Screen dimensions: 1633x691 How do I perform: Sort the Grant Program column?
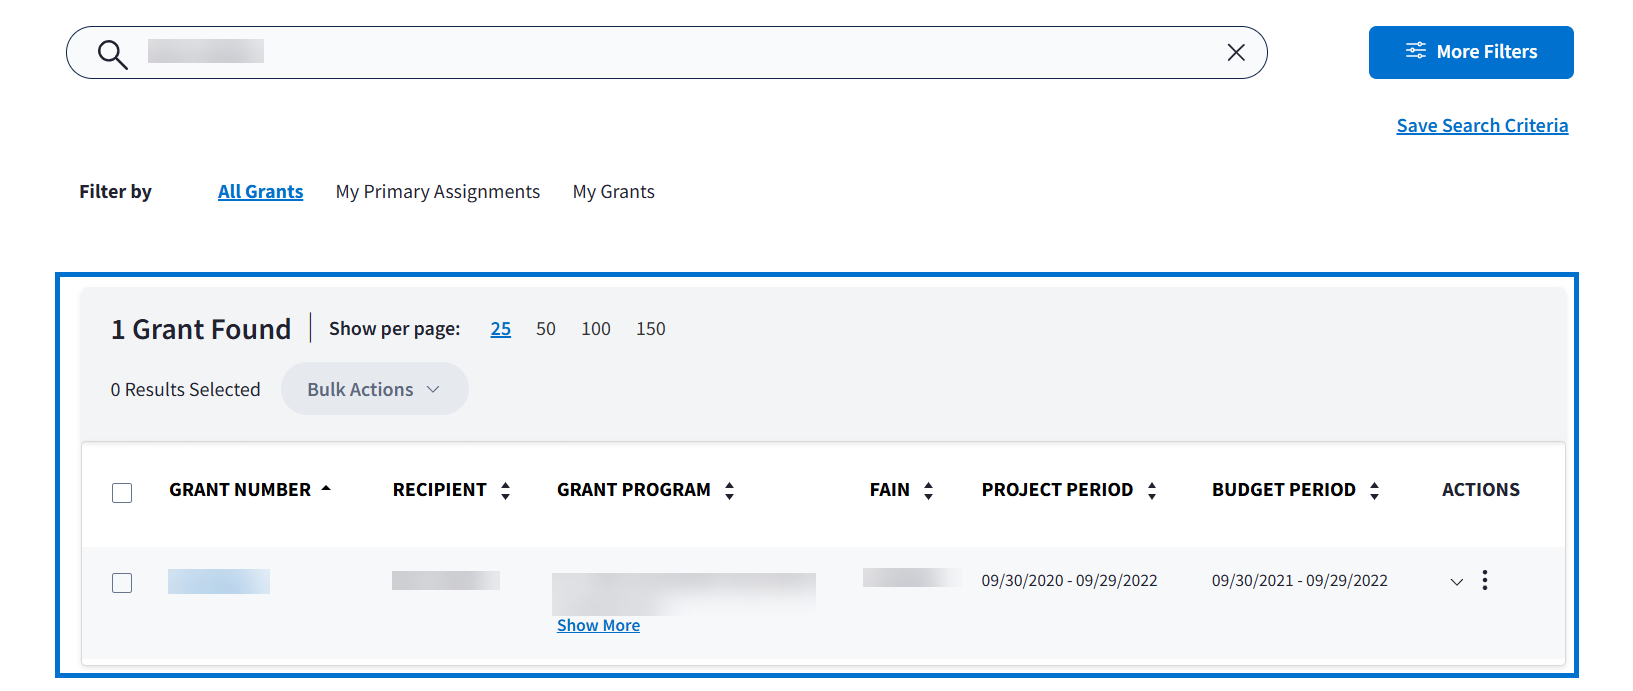[729, 491]
